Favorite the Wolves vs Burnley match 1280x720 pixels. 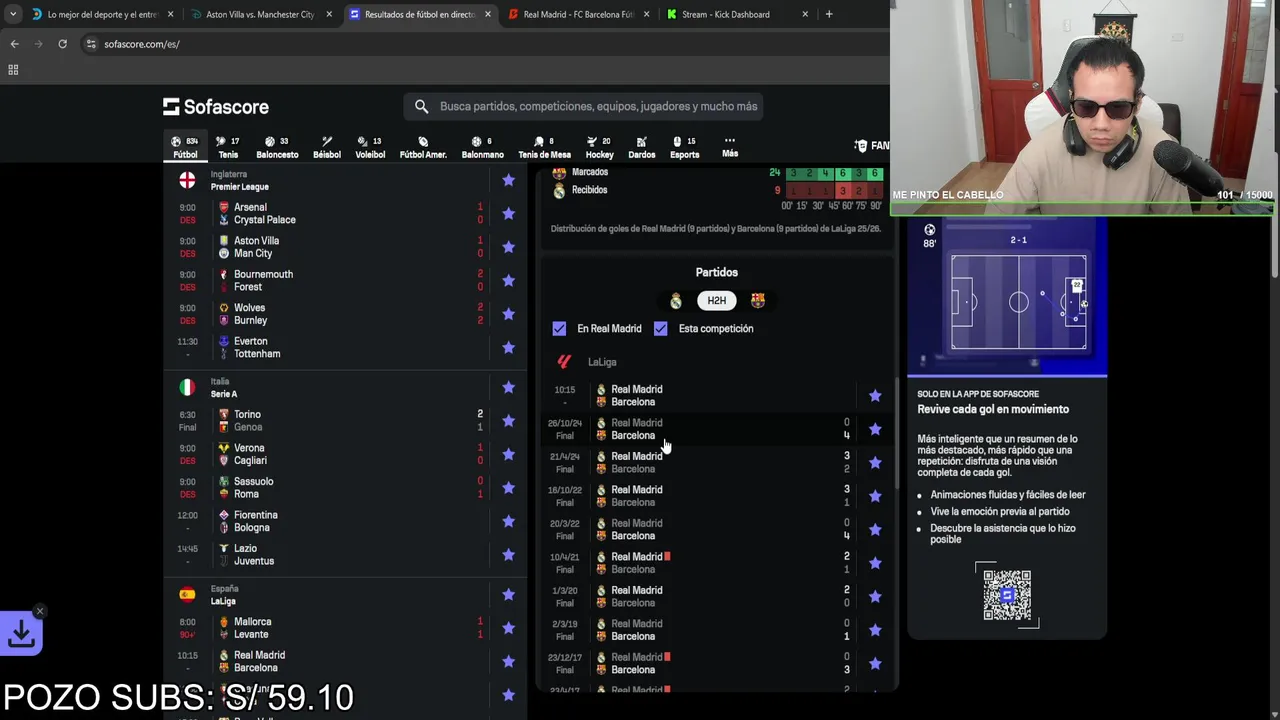[508, 314]
